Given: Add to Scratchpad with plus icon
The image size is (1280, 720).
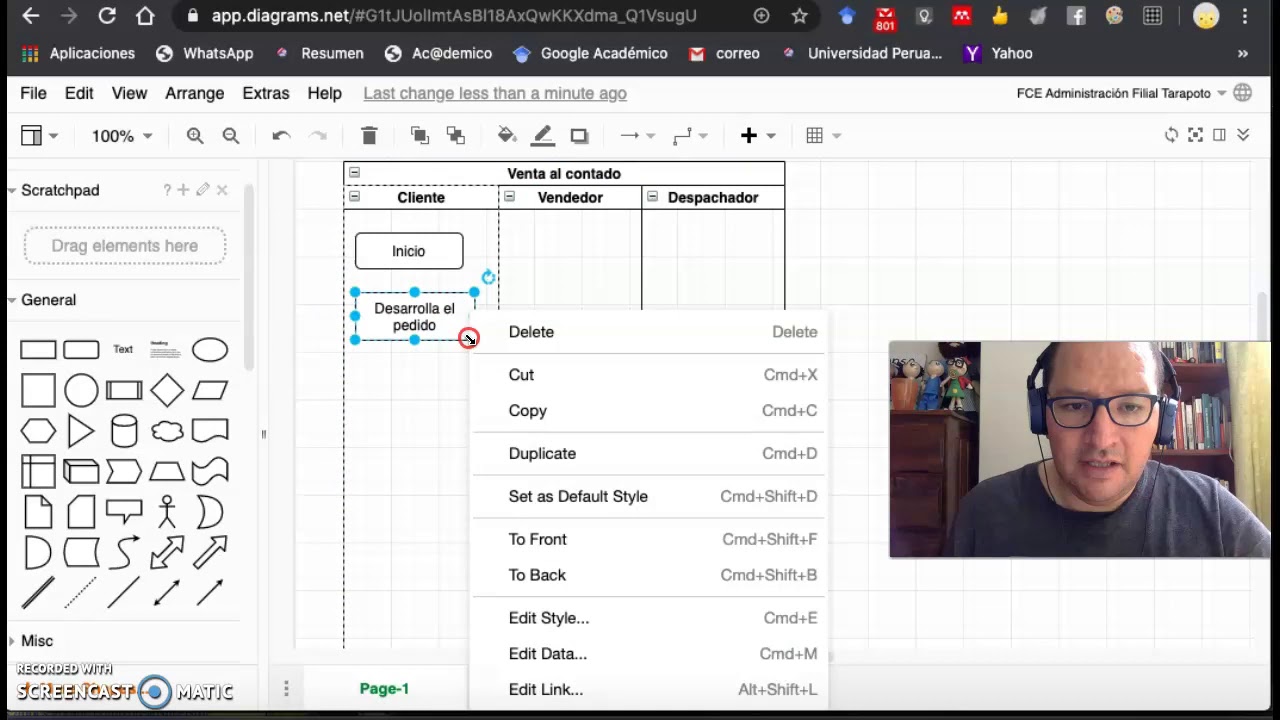Looking at the screenshot, I should click(183, 190).
